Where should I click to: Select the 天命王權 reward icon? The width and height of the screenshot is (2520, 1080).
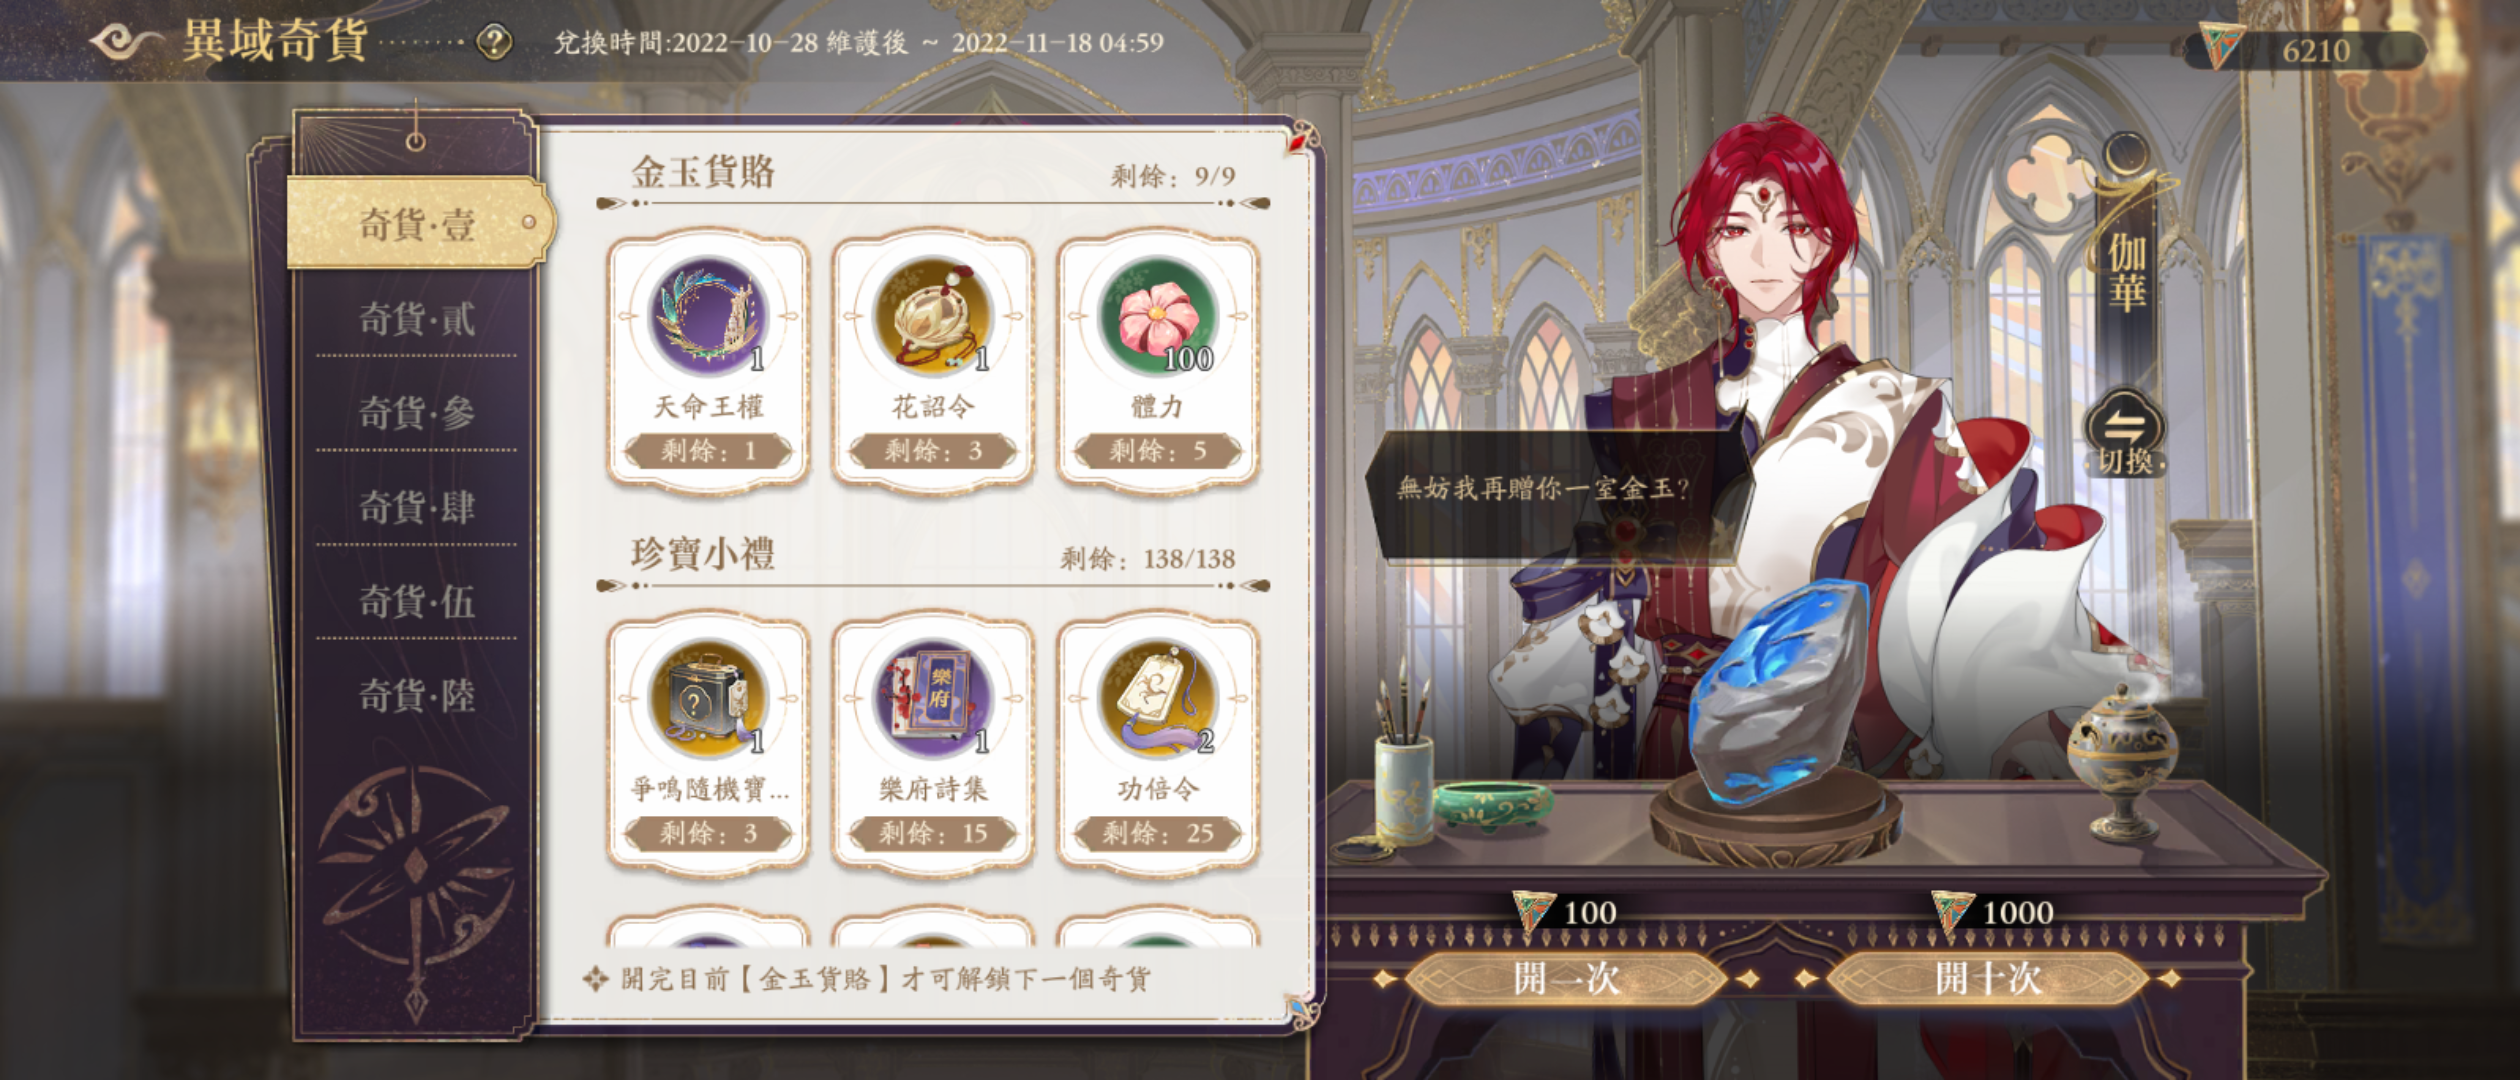(708, 315)
